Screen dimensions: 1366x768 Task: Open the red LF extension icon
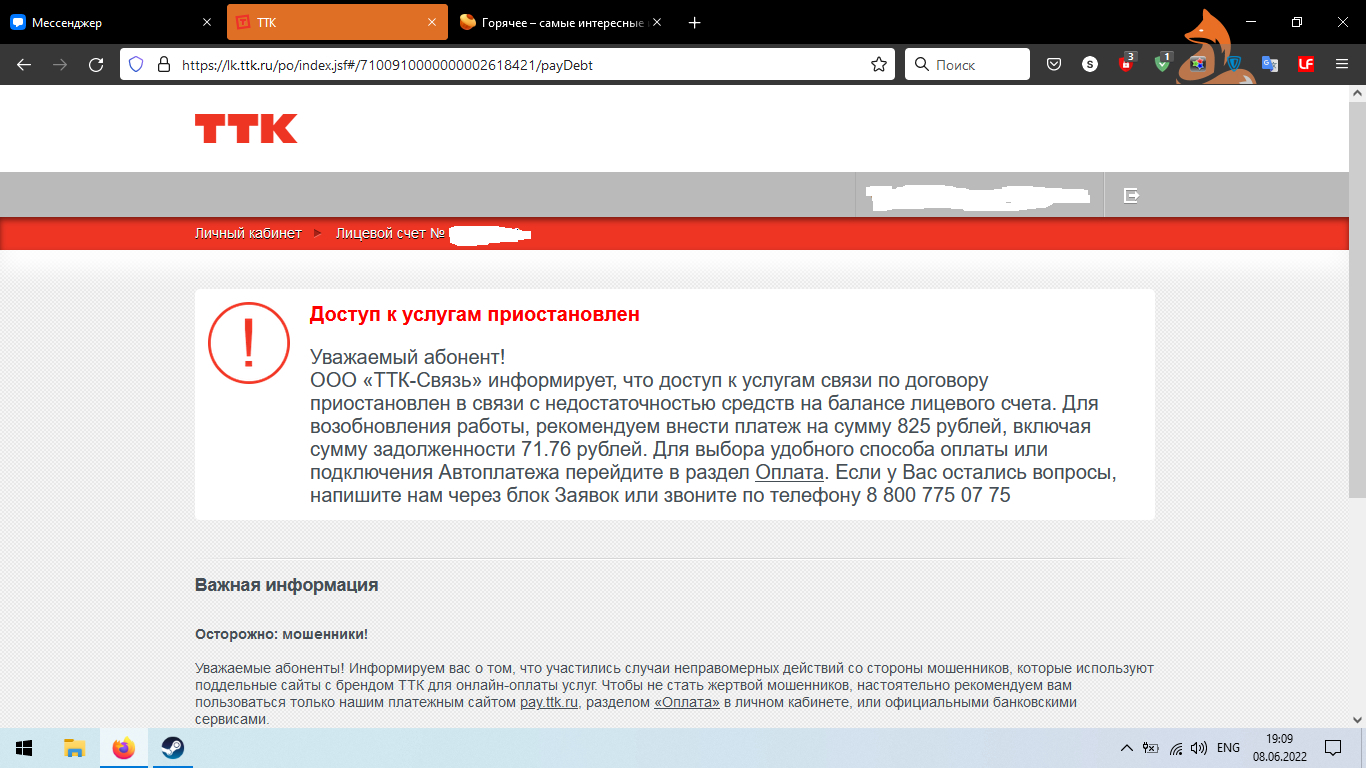[1306, 64]
